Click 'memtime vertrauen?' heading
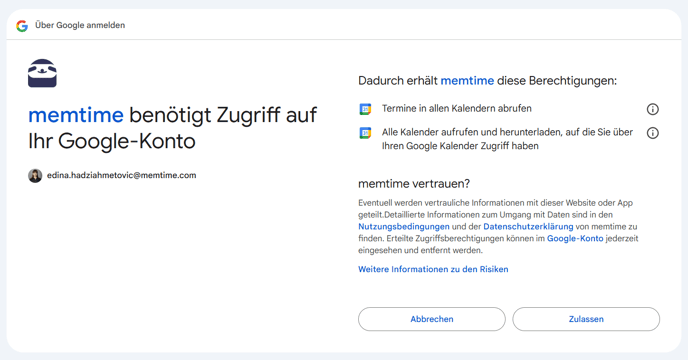 (x=414, y=184)
